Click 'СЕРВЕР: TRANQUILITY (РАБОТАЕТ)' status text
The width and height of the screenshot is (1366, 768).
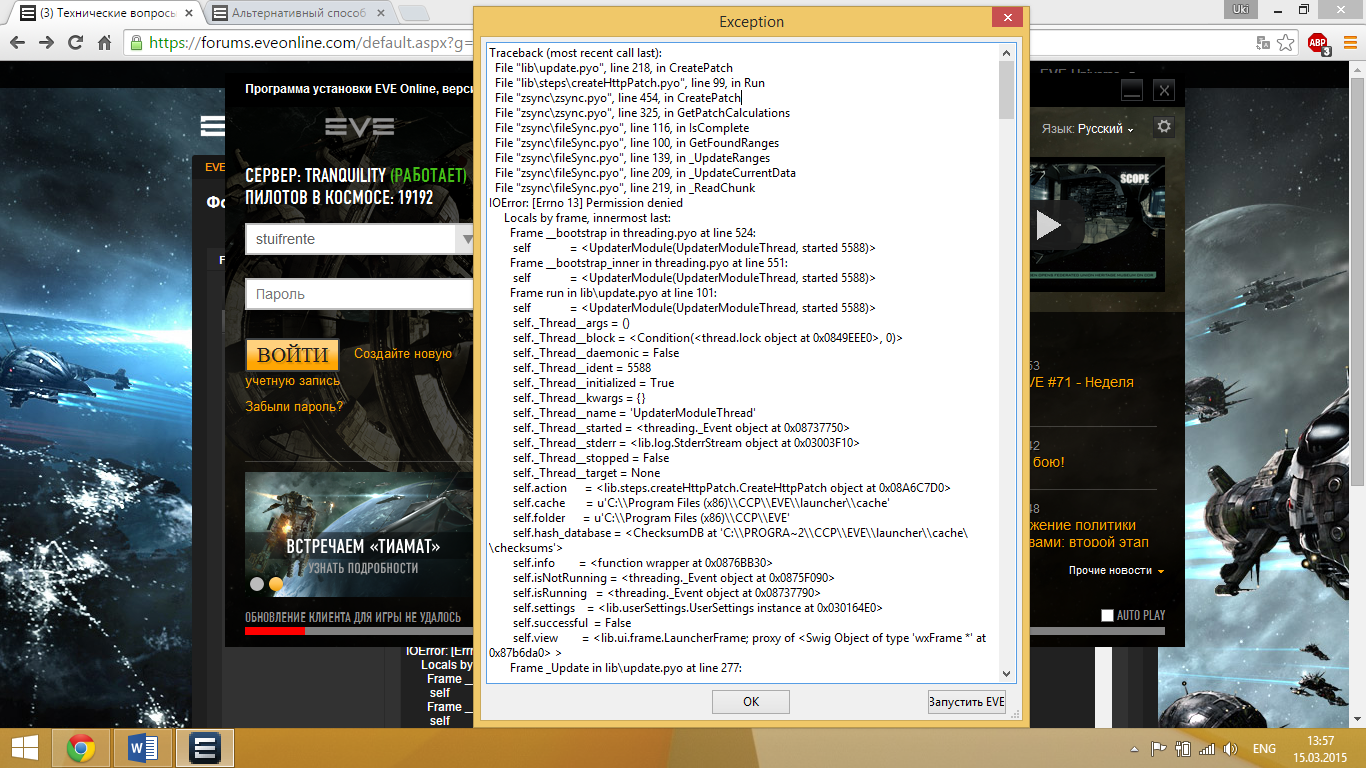[356, 176]
